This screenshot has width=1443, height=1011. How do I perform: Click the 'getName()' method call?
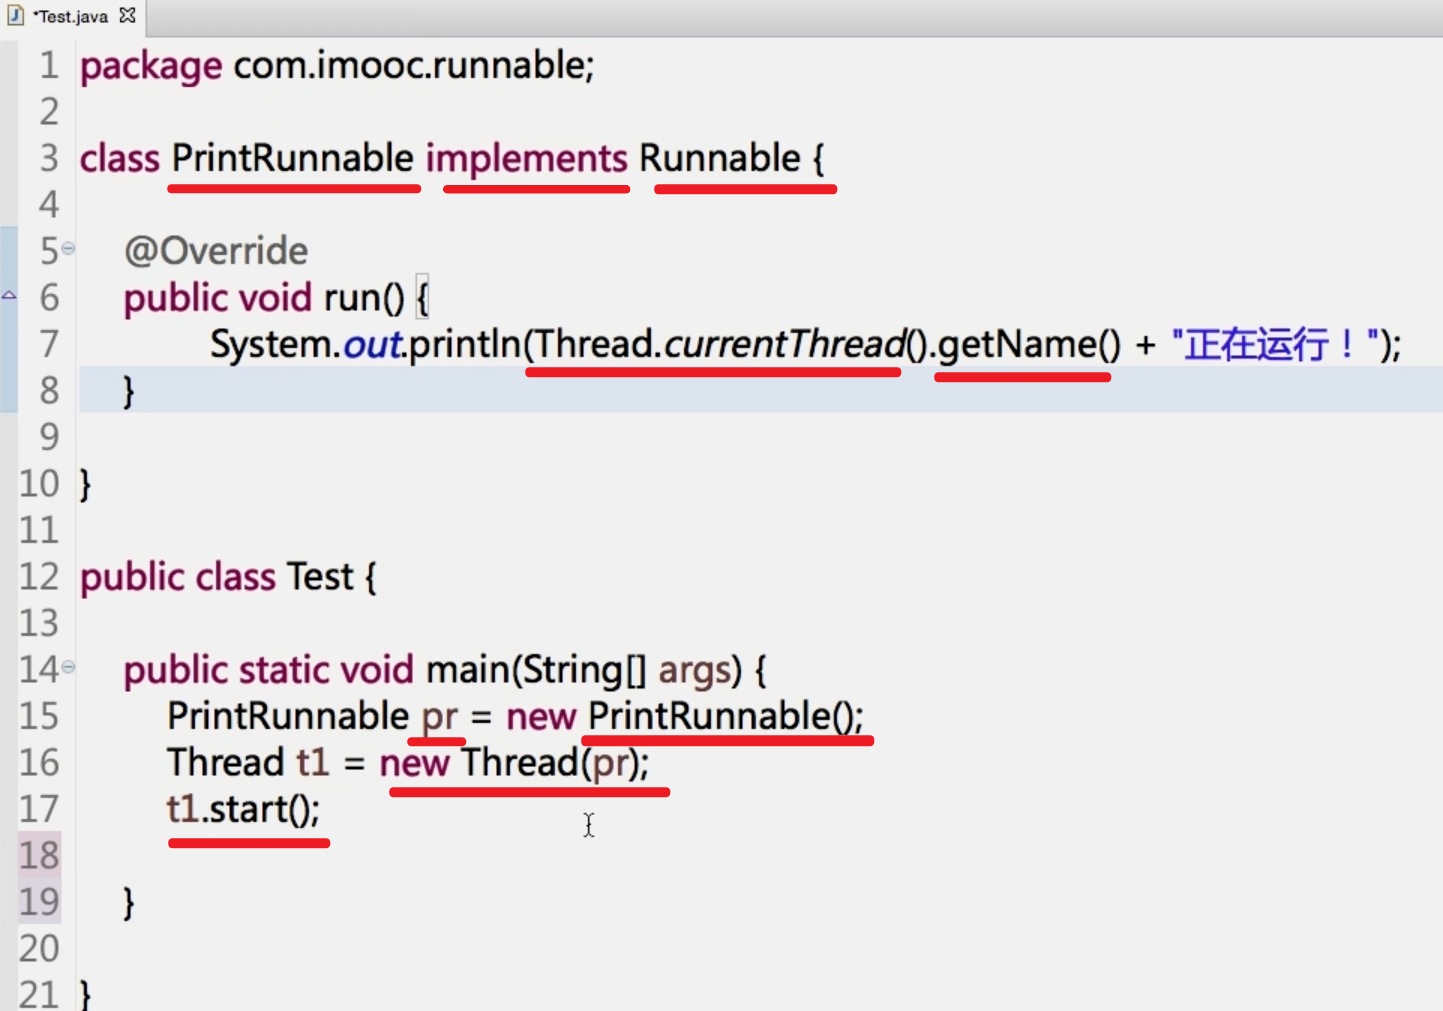(1030, 346)
